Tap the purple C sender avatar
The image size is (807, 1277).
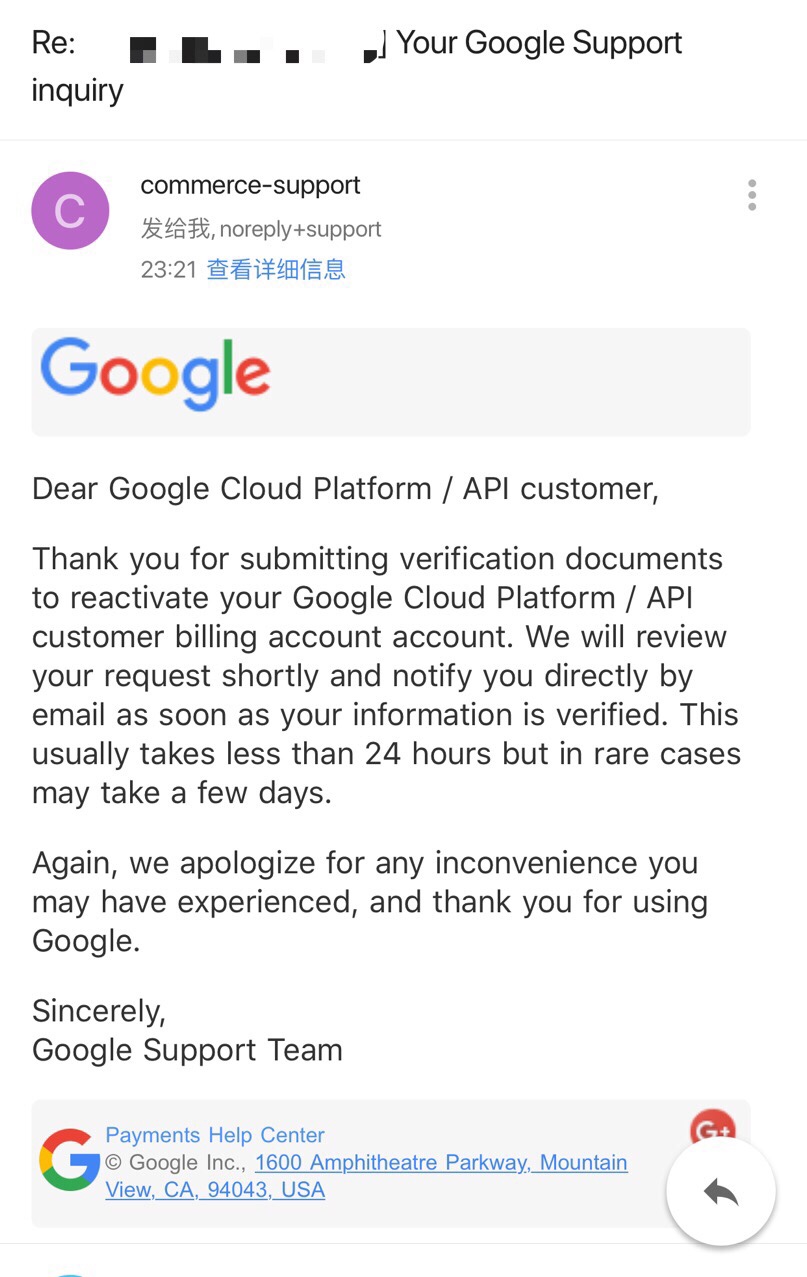pos(70,210)
